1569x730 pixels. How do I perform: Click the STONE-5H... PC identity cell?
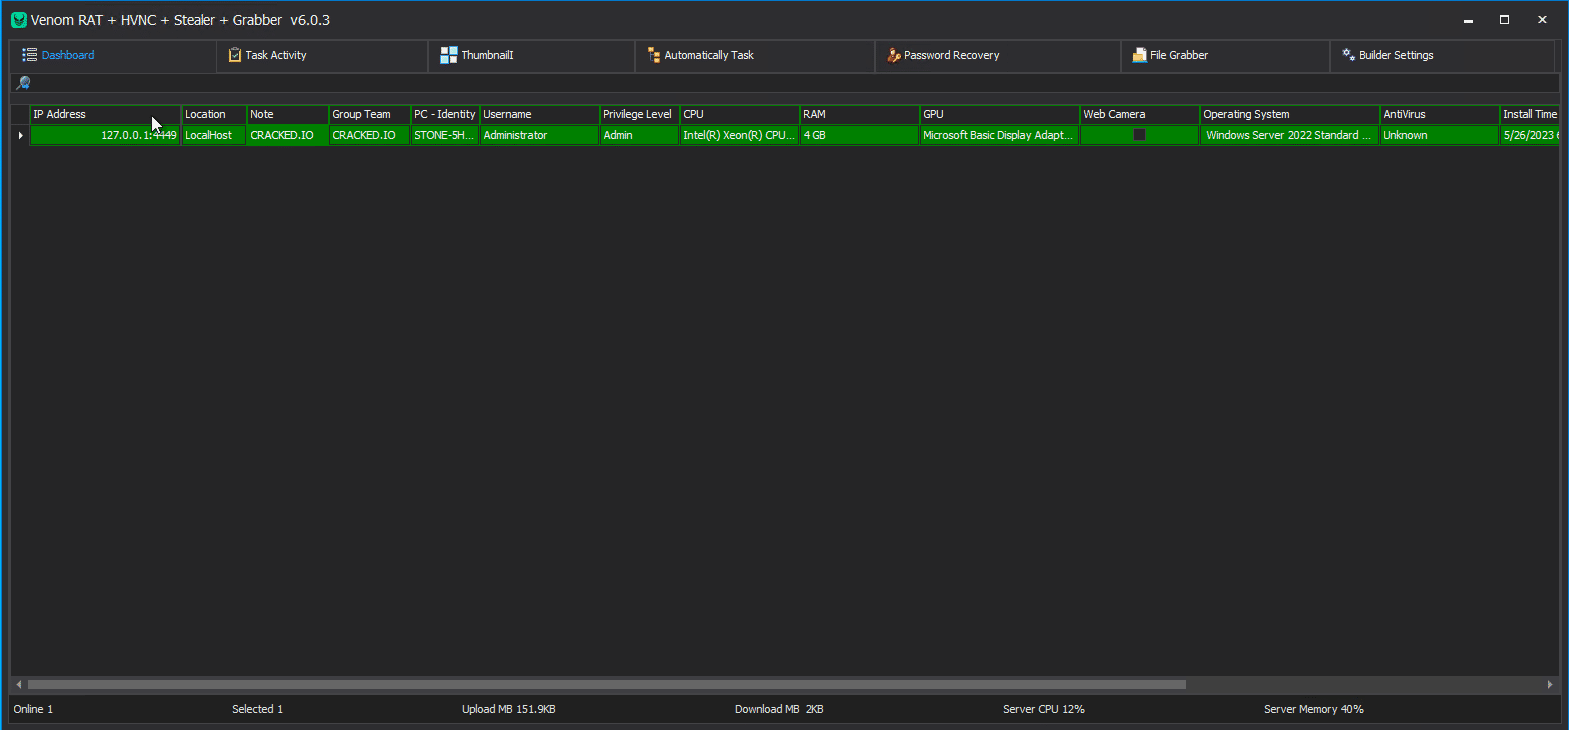[x=445, y=135]
